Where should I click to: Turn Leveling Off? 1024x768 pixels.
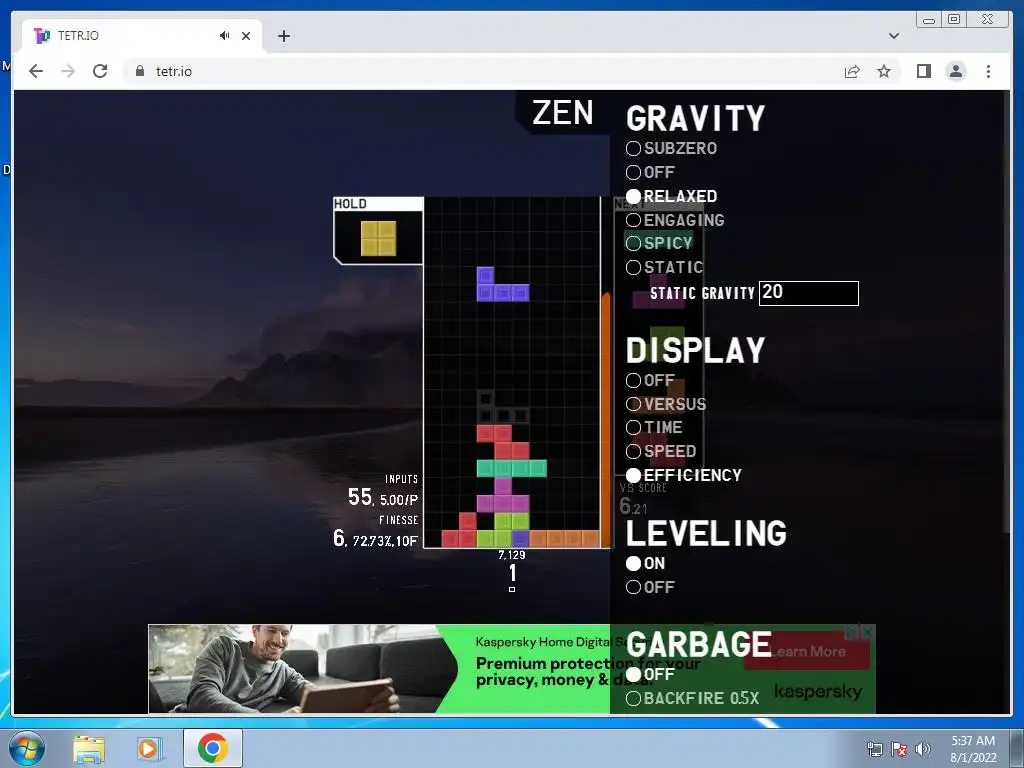(650, 587)
